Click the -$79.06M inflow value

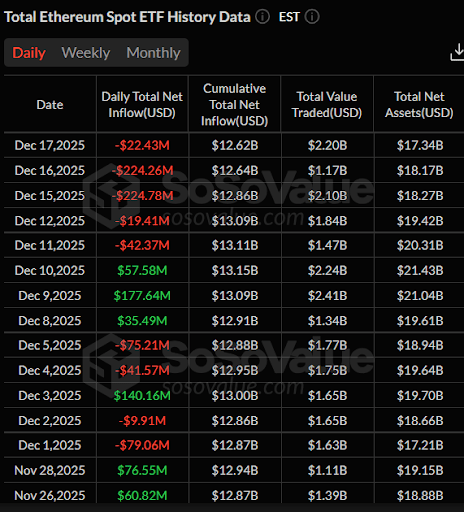(x=142, y=445)
